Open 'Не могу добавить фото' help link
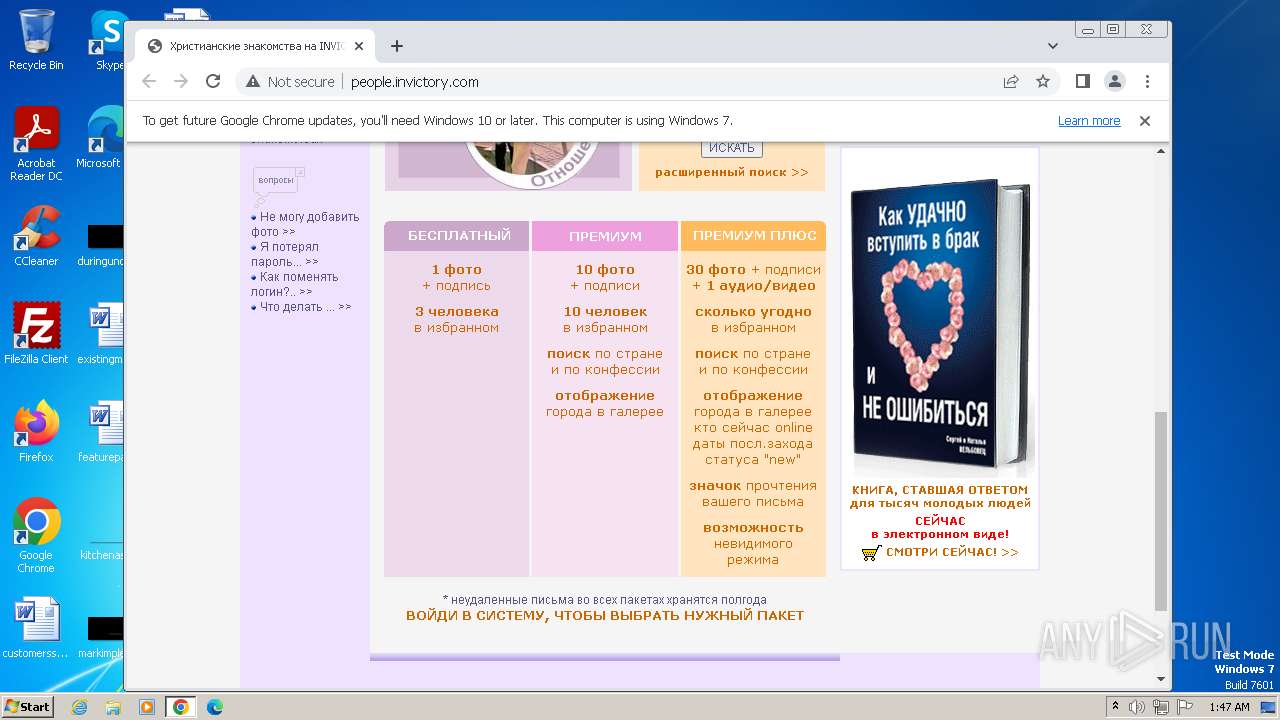Image resolution: width=1280 pixels, height=720 pixels. pyautogui.click(x=305, y=224)
